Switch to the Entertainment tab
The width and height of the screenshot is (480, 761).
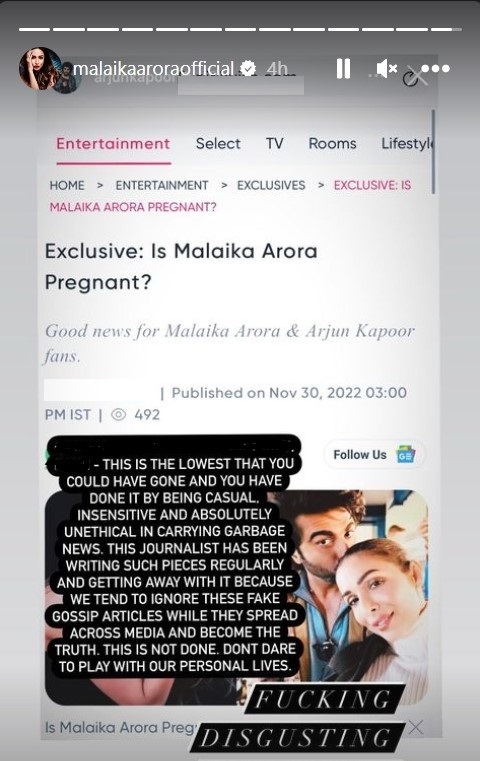click(113, 144)
